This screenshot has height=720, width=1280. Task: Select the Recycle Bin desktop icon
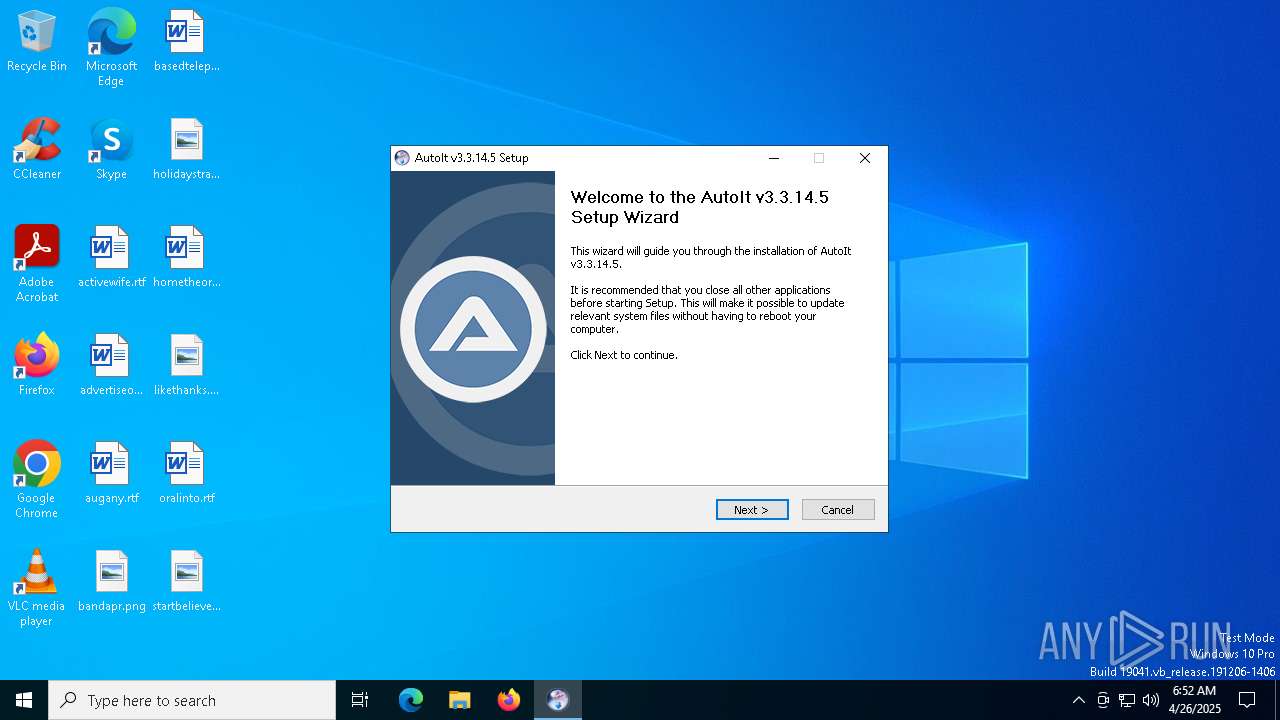(37, 41)
